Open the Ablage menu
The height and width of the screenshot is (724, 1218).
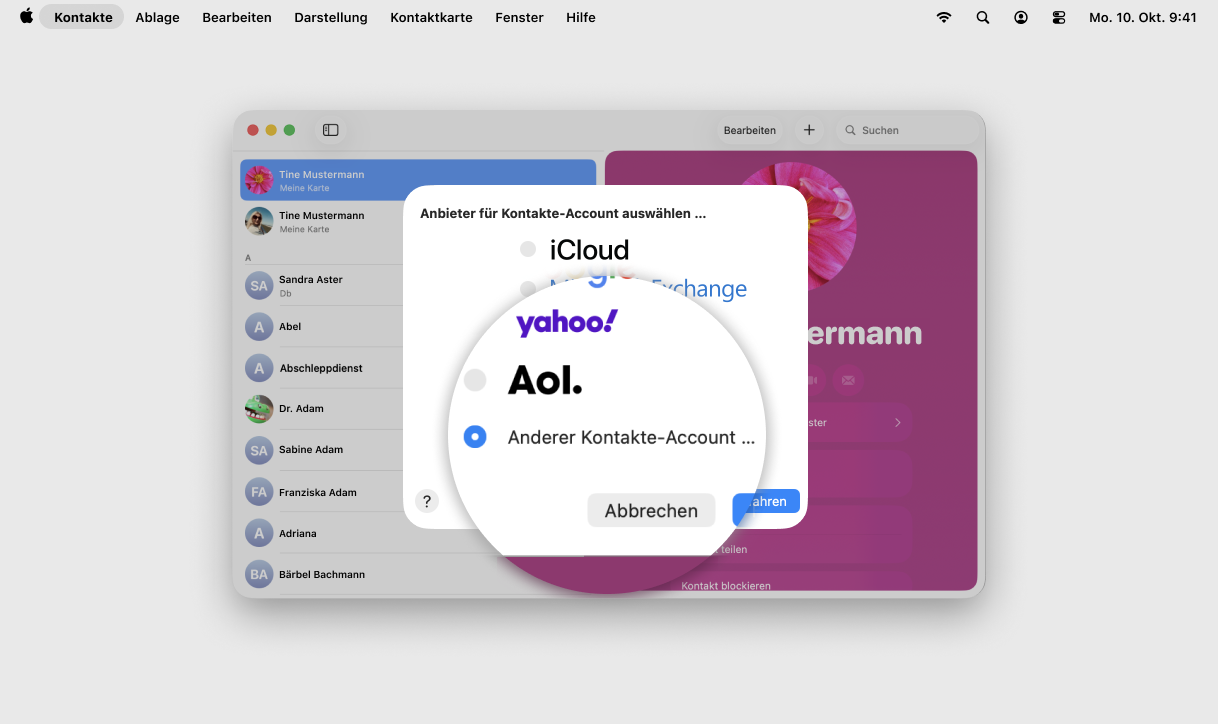pyautogui.click(x=157, y=17)
